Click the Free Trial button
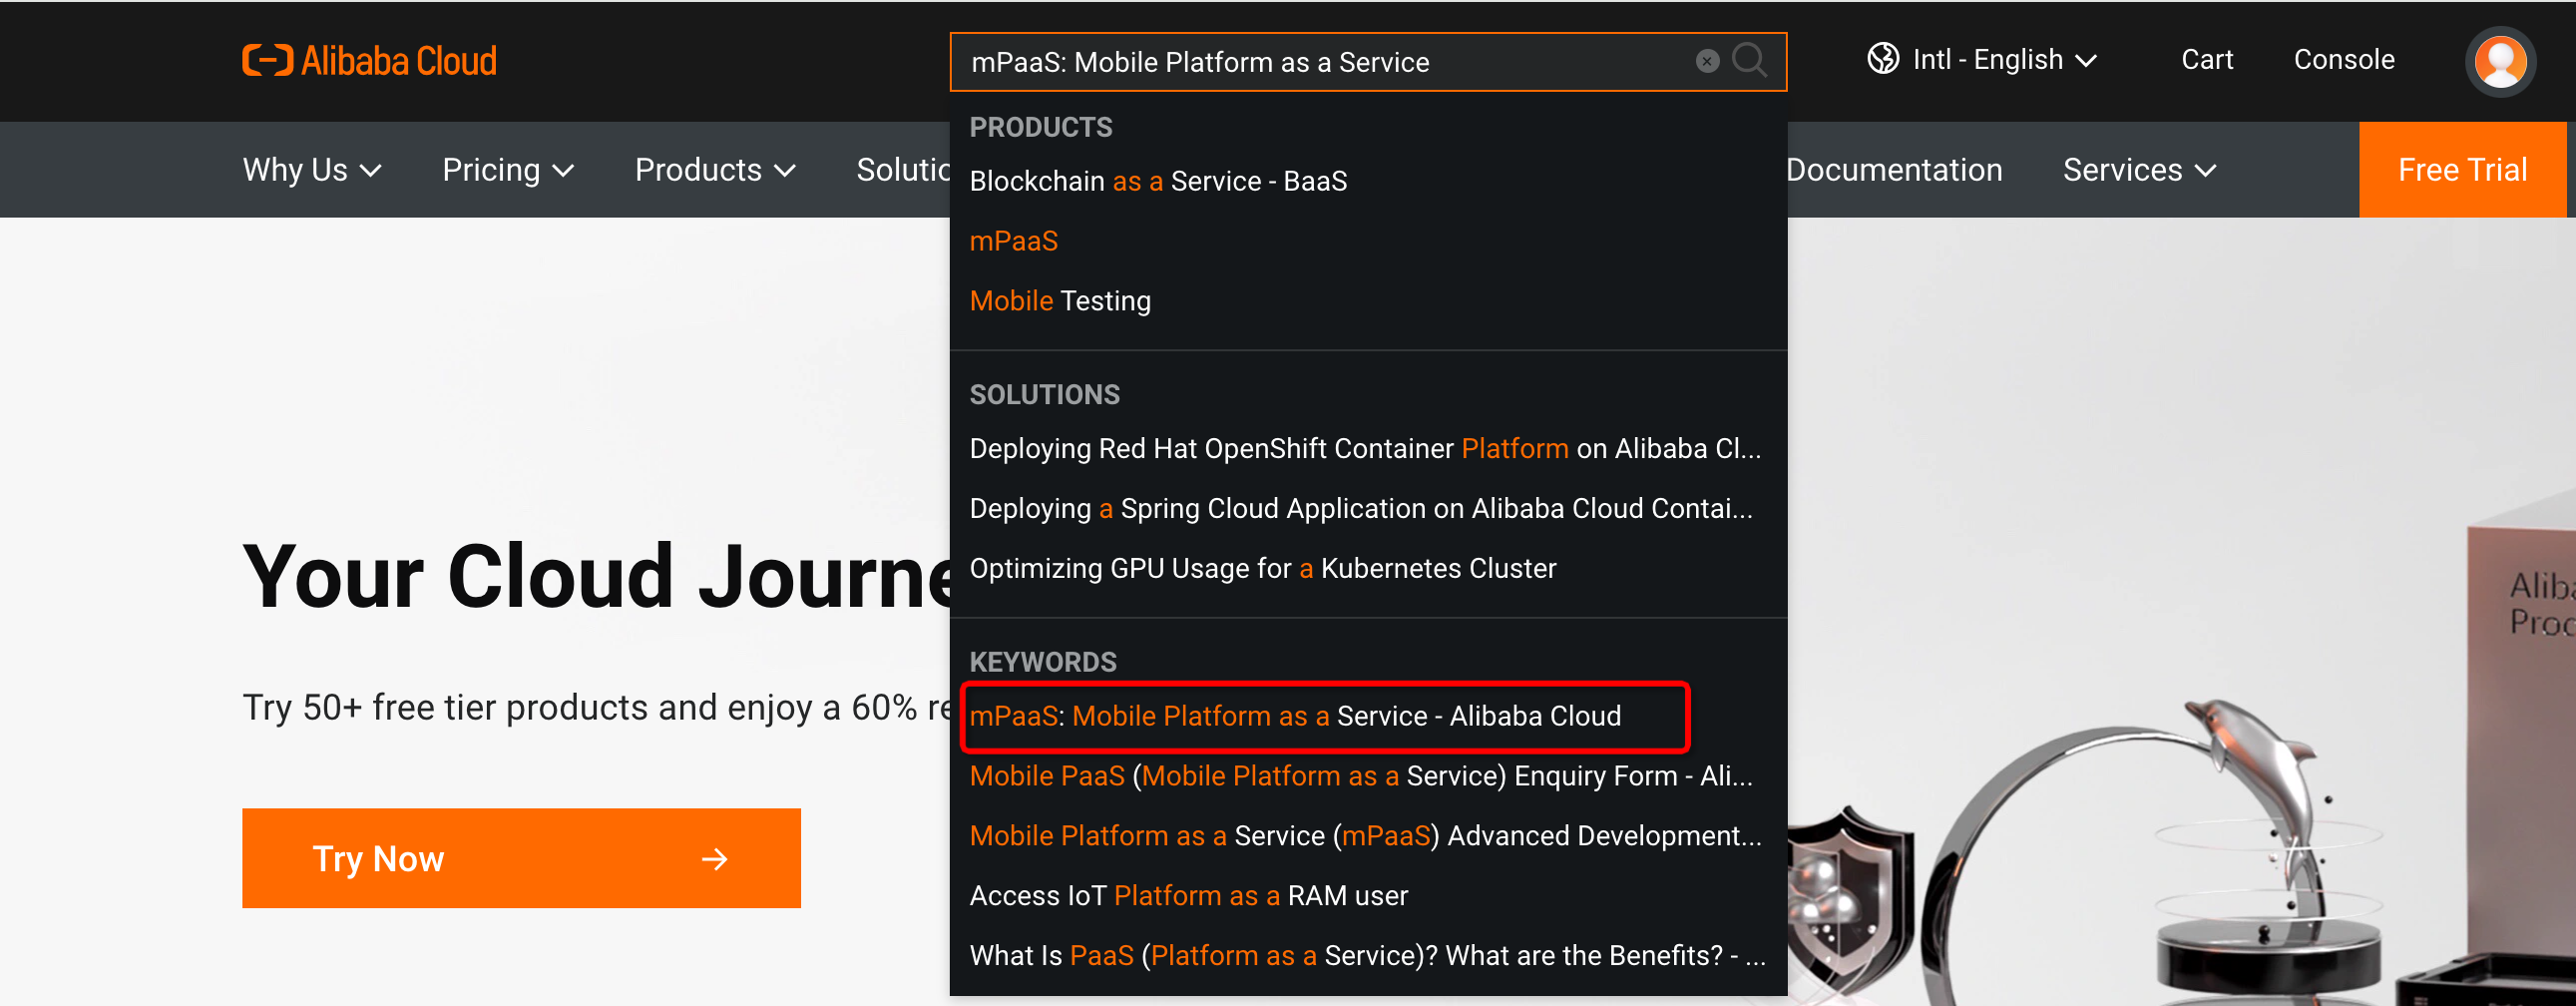2576x1006 pixels. pos(2462,170)
